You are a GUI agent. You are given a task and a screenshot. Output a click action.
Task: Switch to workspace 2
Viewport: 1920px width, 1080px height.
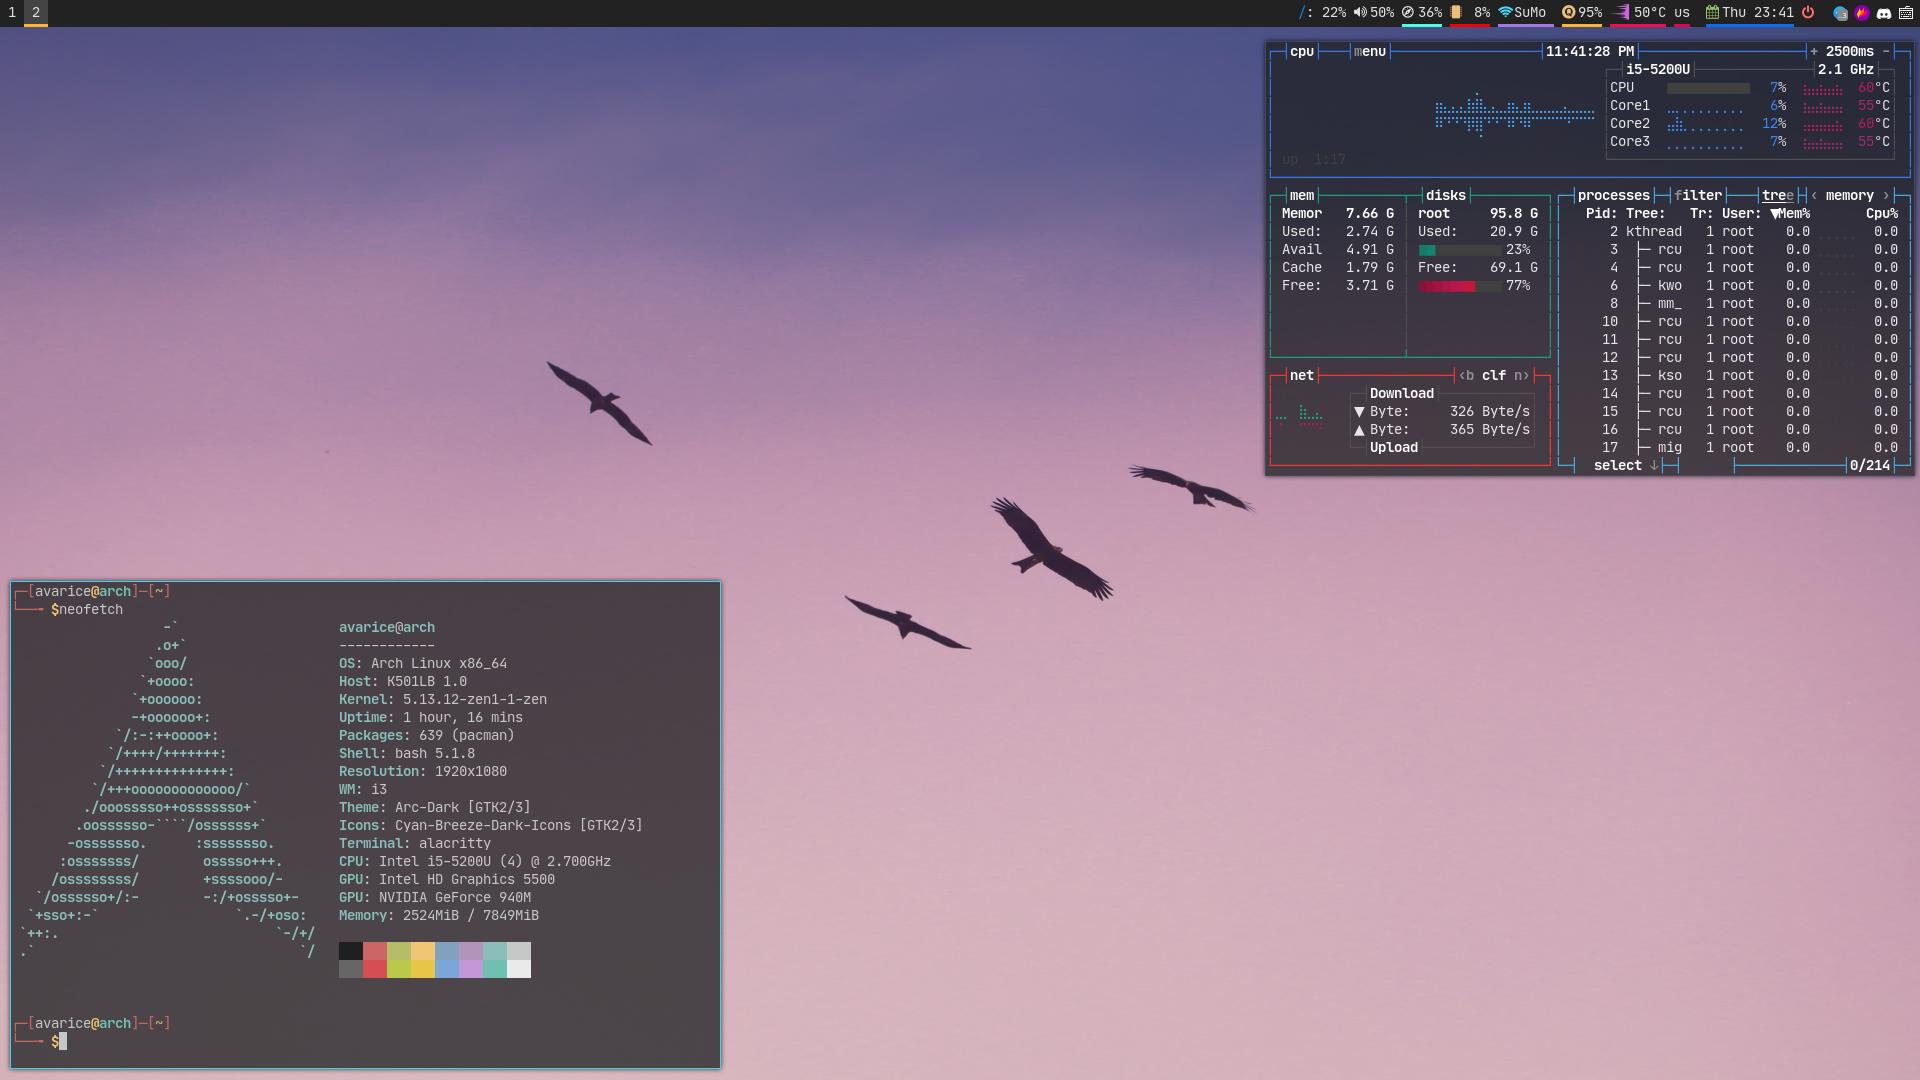pyautogui.click(x=36, y=13)
